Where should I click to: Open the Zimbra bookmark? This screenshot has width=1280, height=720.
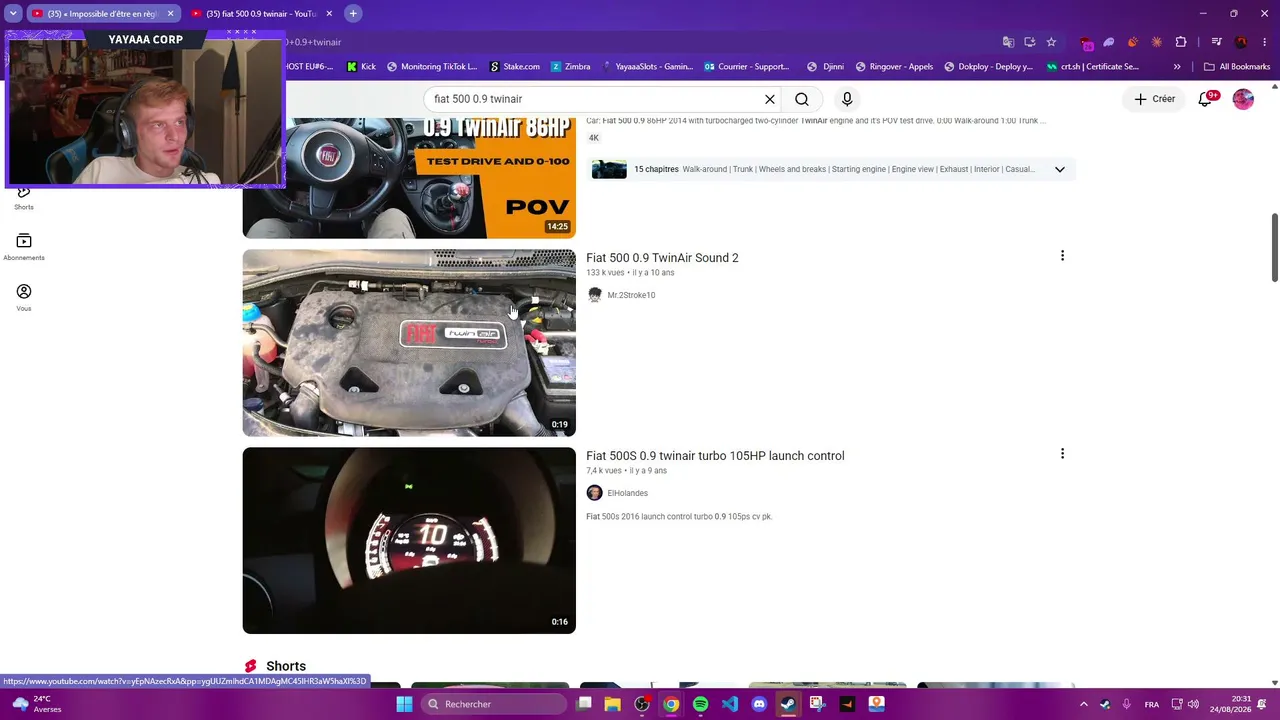(570, 67)
